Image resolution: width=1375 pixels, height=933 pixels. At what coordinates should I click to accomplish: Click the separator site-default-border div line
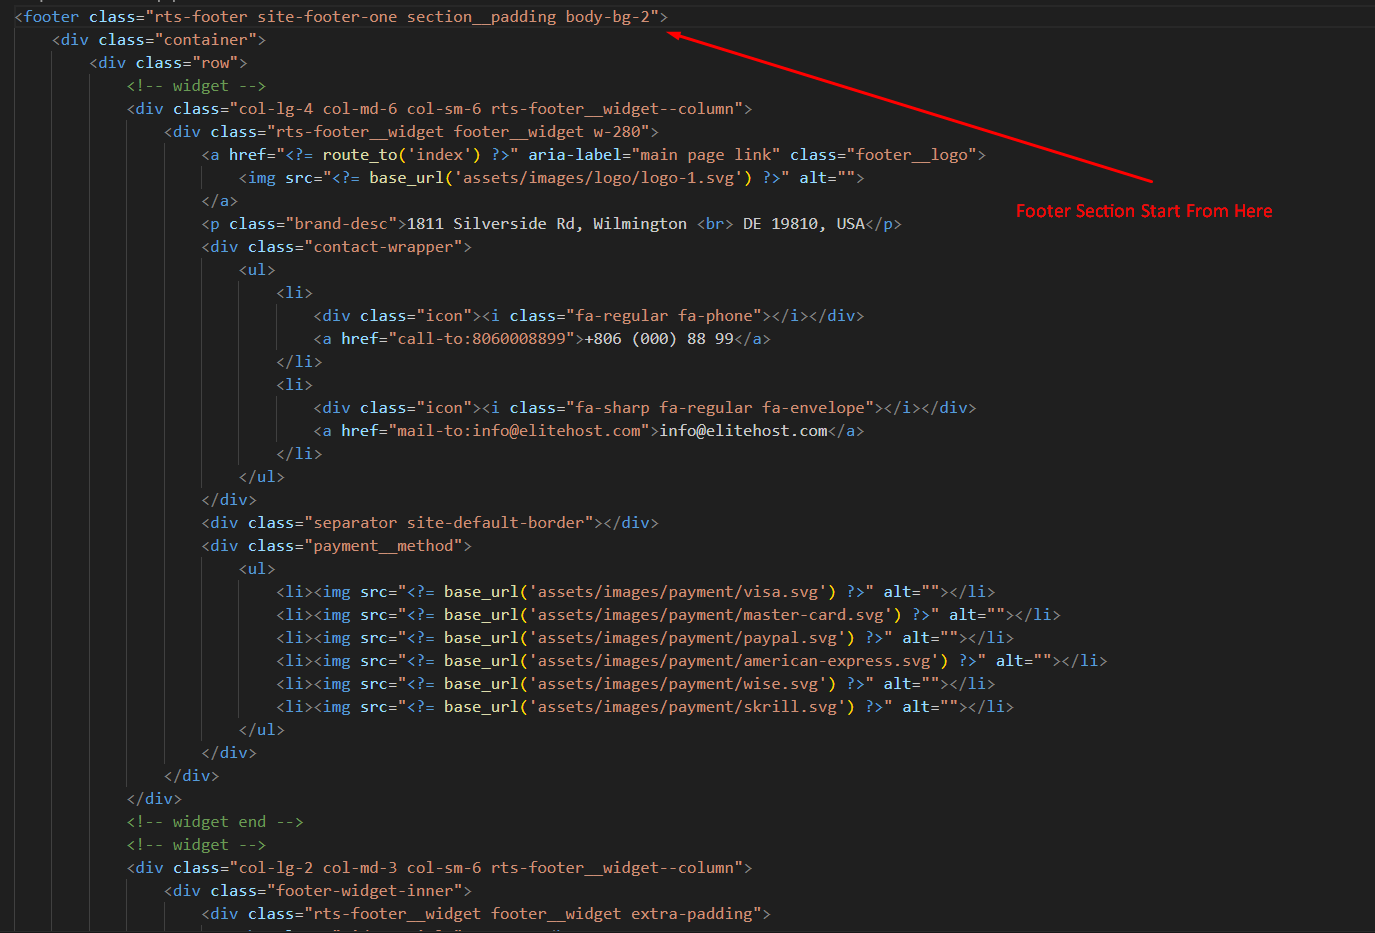click(430, 523)
